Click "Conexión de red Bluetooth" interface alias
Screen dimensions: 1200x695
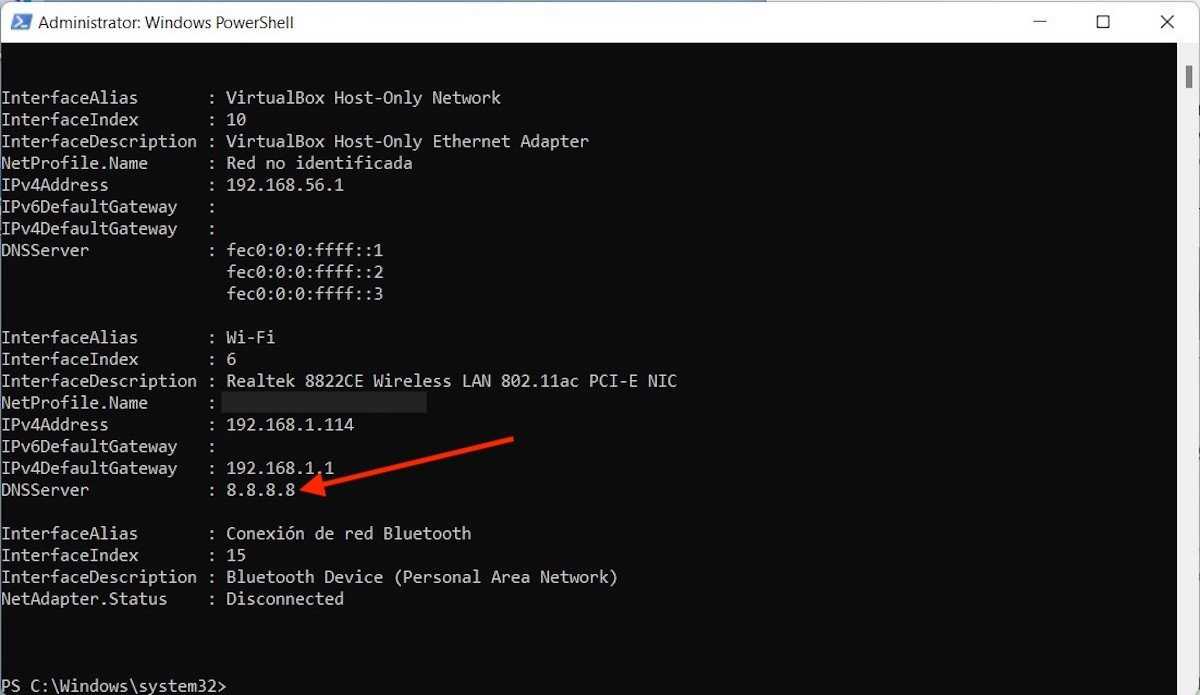tap(348, 534)
